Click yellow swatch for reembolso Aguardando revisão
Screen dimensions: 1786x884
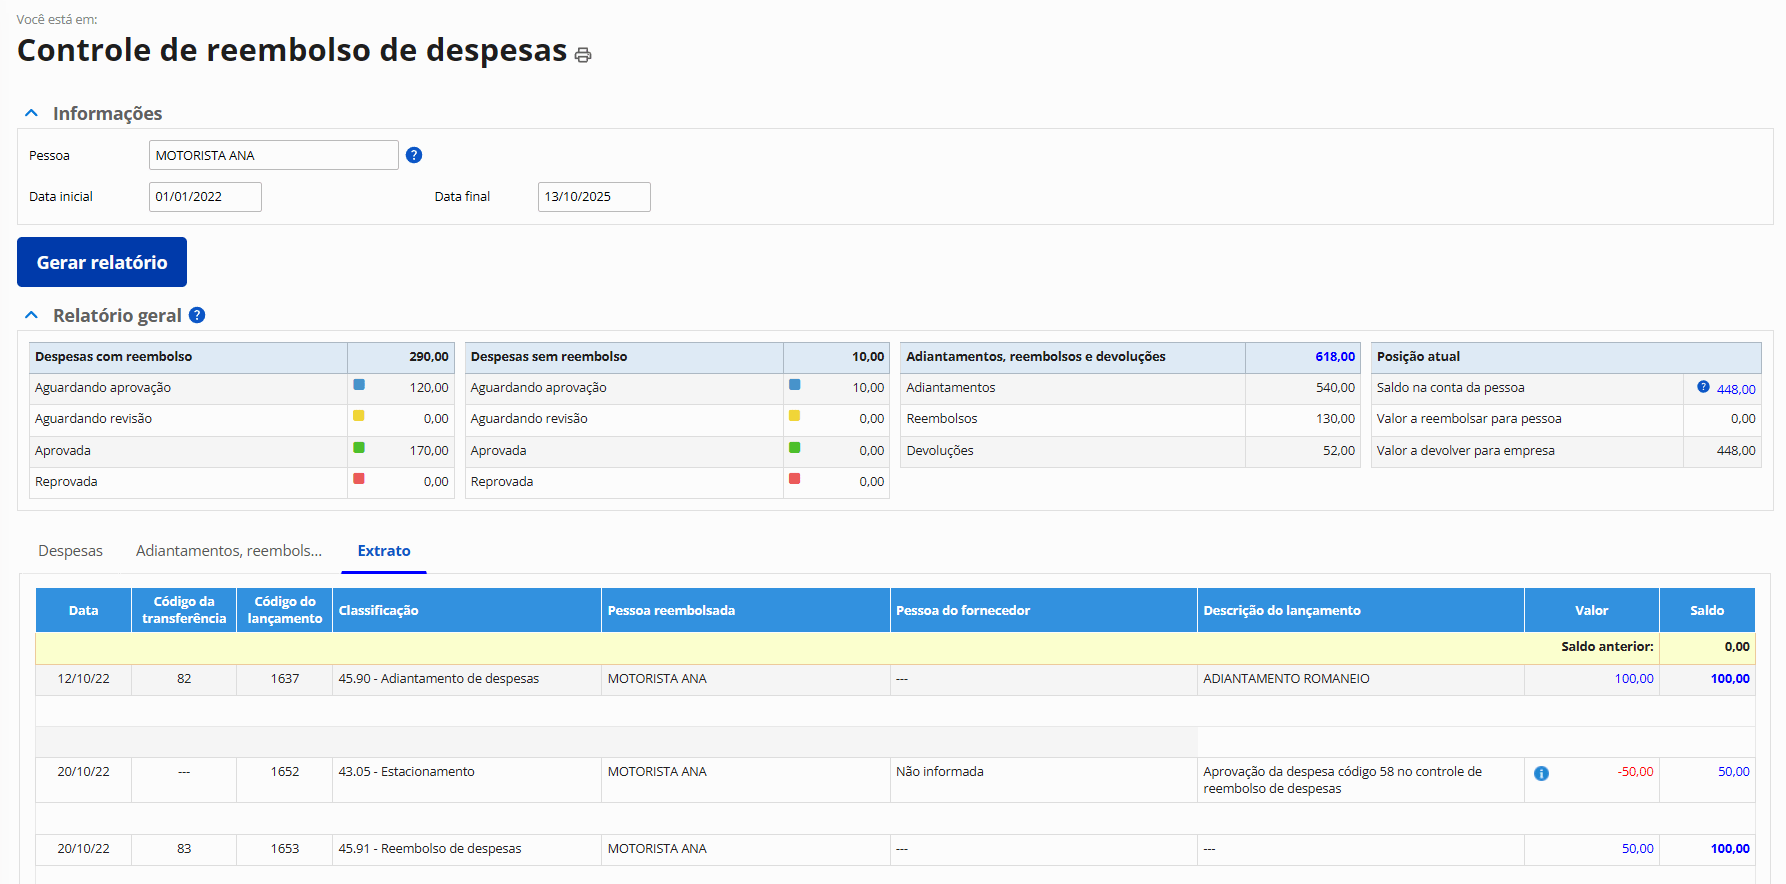(x=359, y=416)
